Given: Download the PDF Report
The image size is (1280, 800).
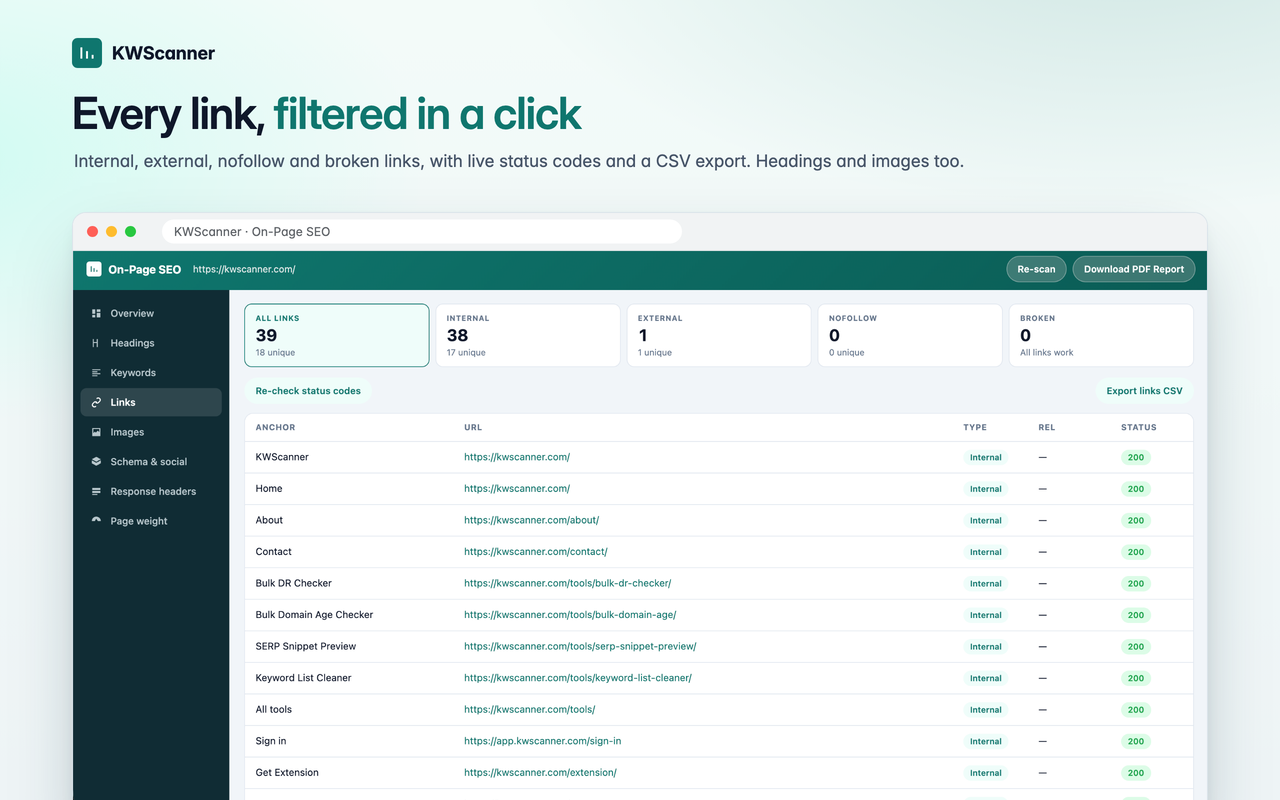Looking at the screenshot, I should coord(1134,269).
